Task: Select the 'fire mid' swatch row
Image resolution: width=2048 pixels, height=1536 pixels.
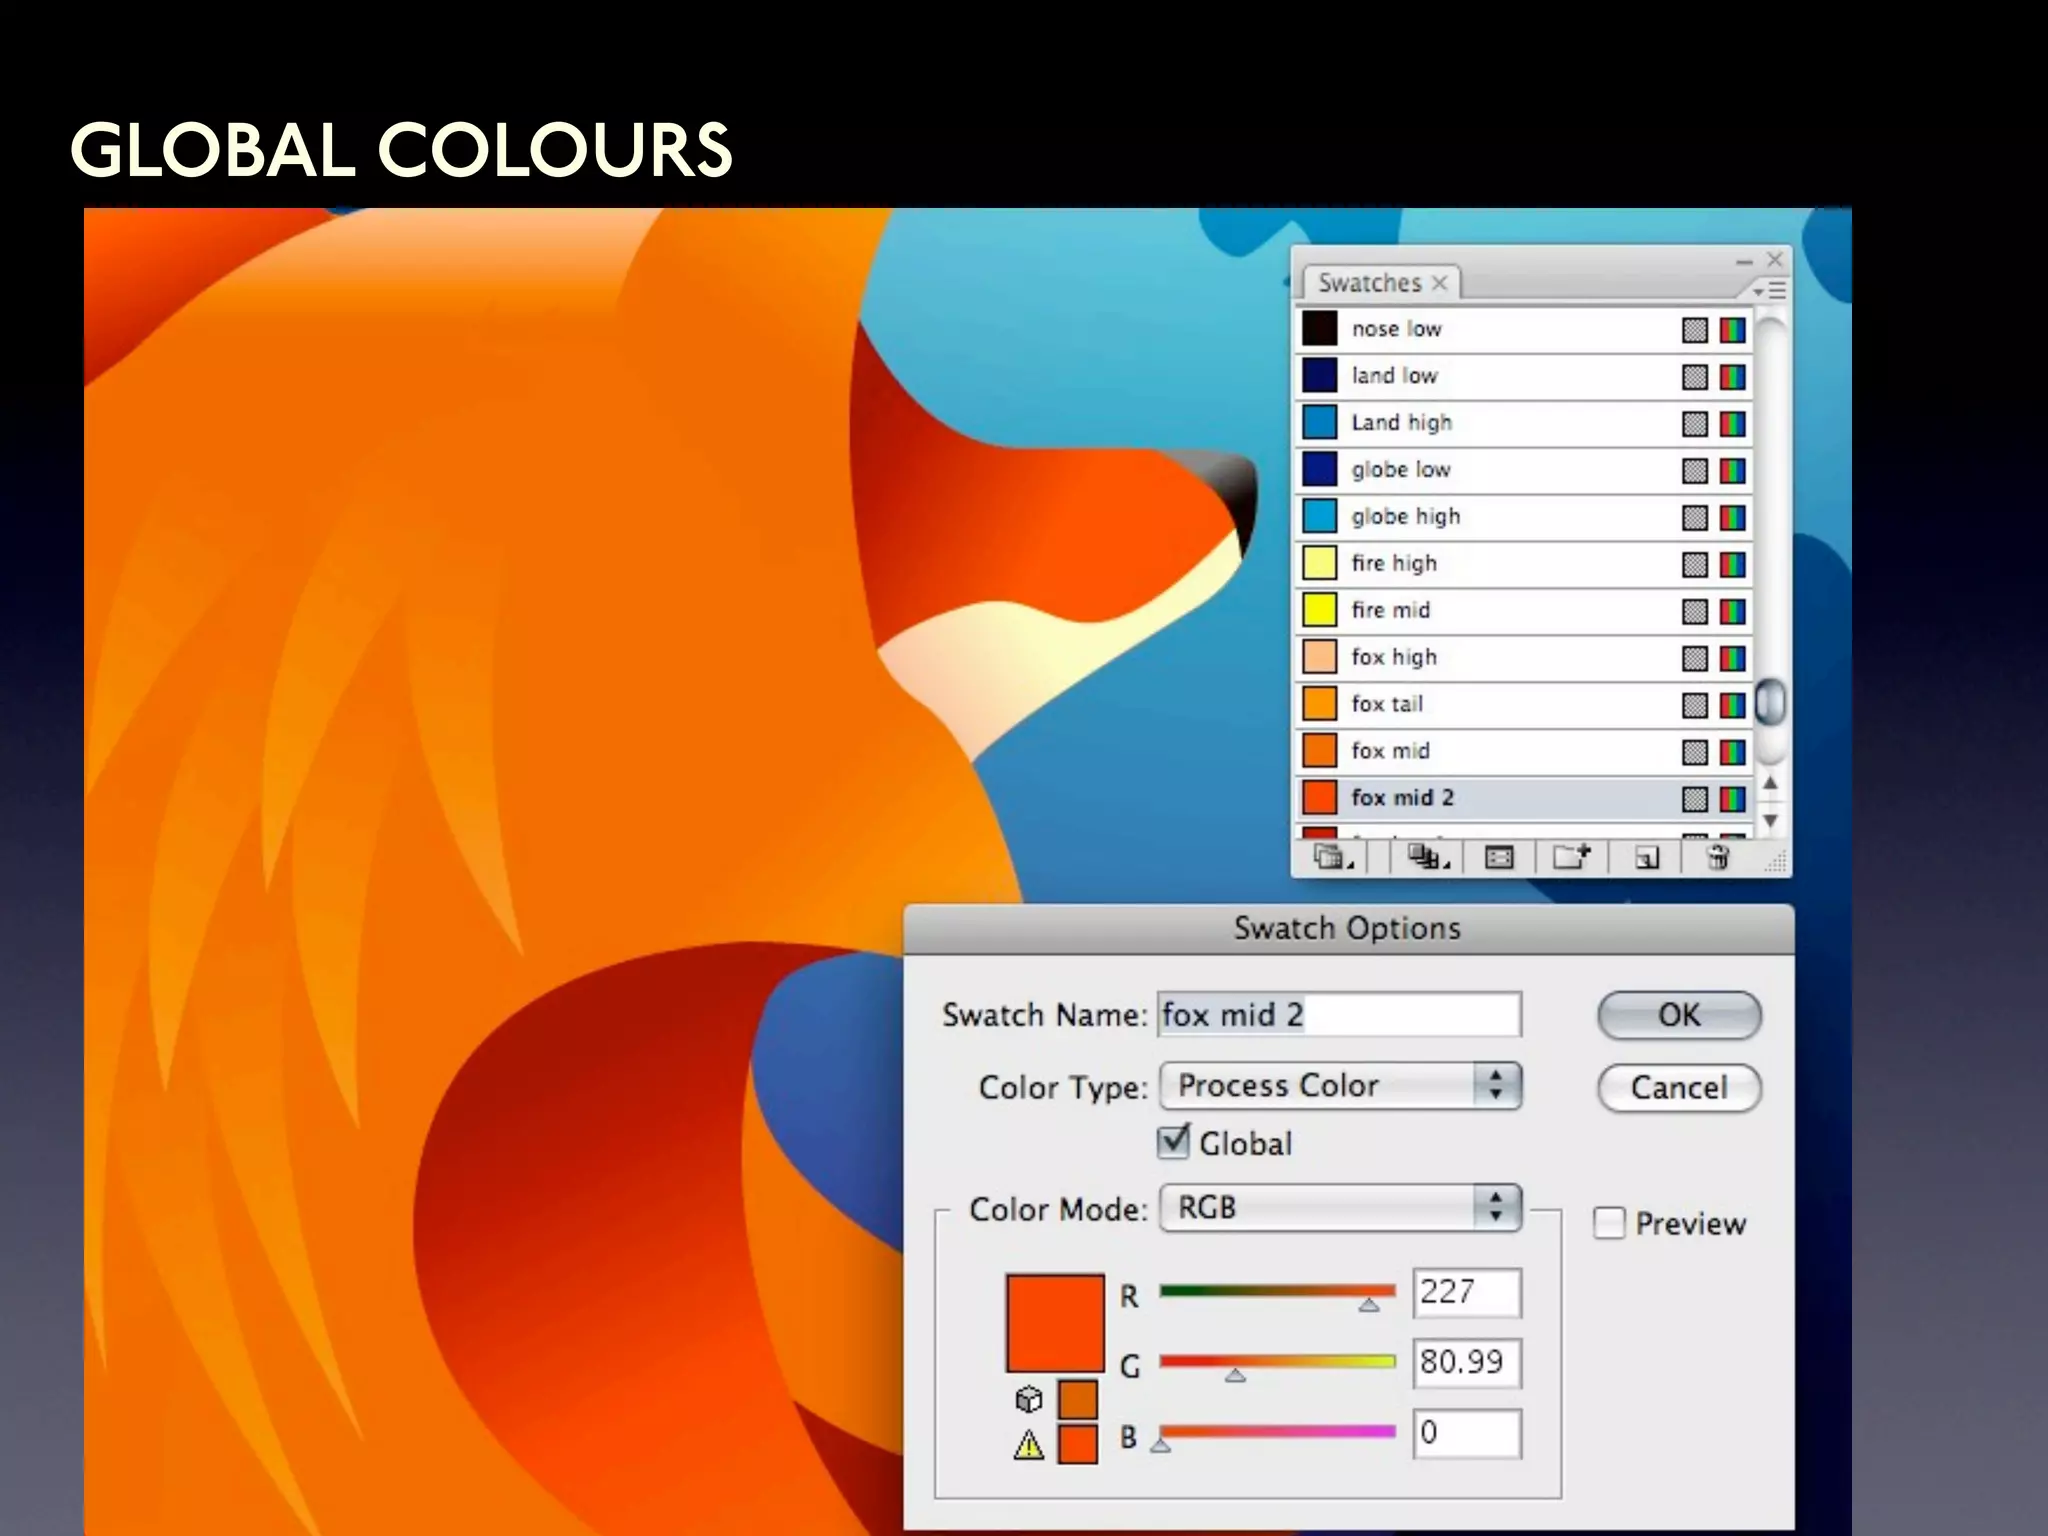Action: coord(1524,610)
